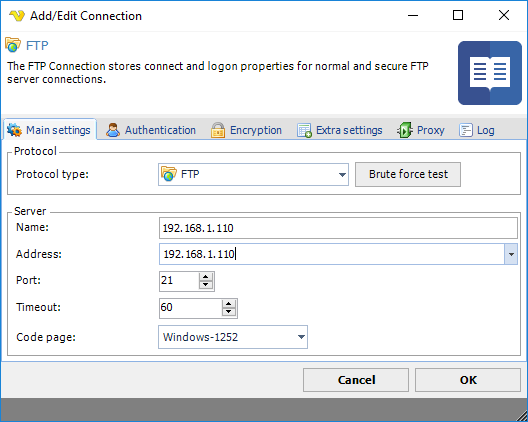Expand the Address dropdown arrow

511,254
